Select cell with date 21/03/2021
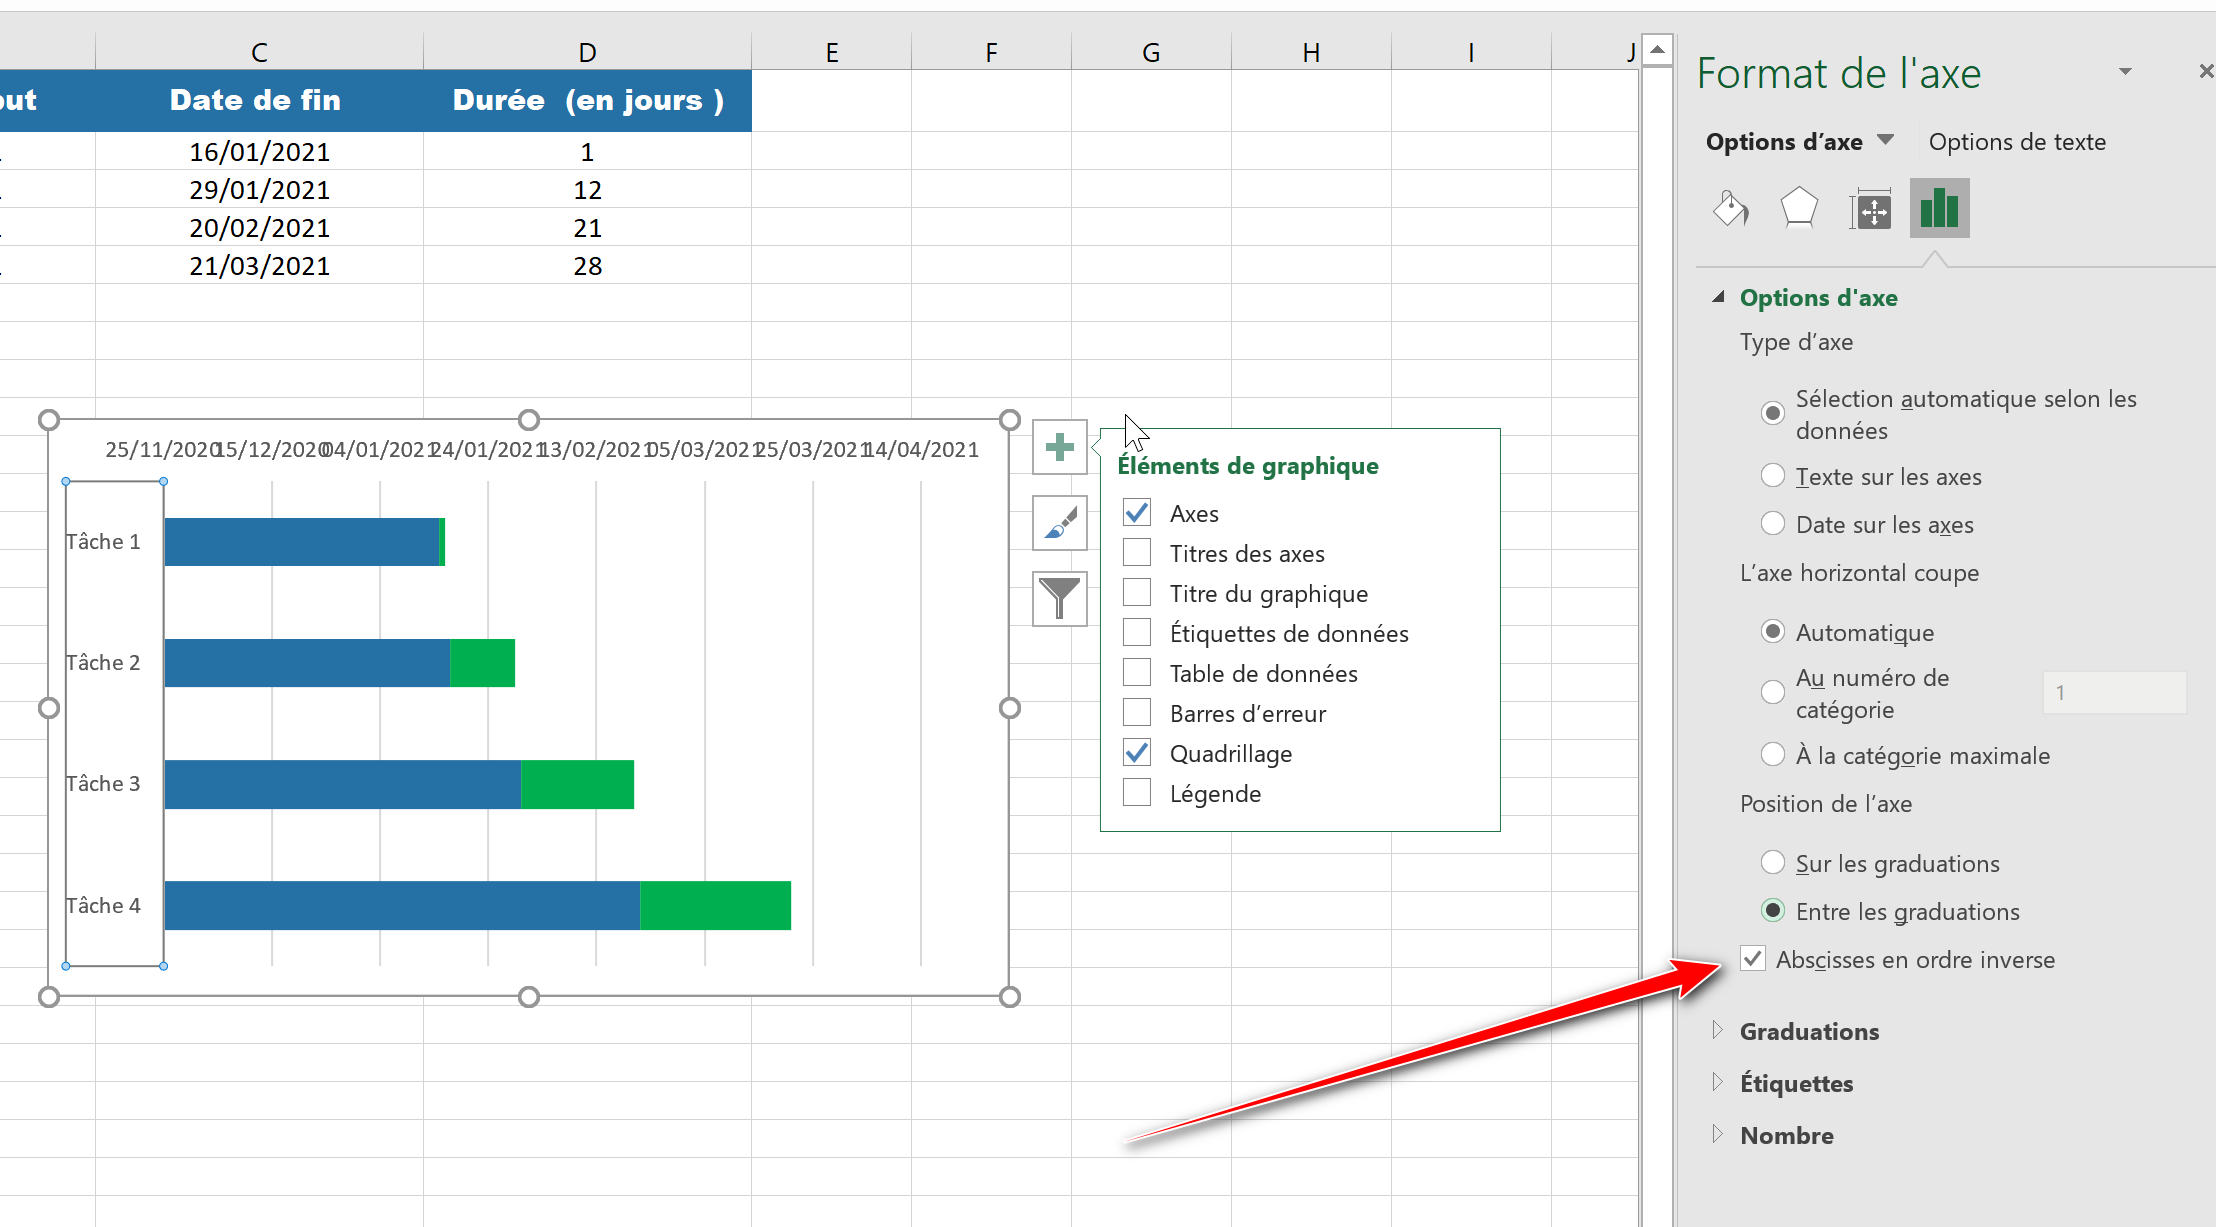The width and height of the screenshot is (2216, 1227). [x=259, y=265]
